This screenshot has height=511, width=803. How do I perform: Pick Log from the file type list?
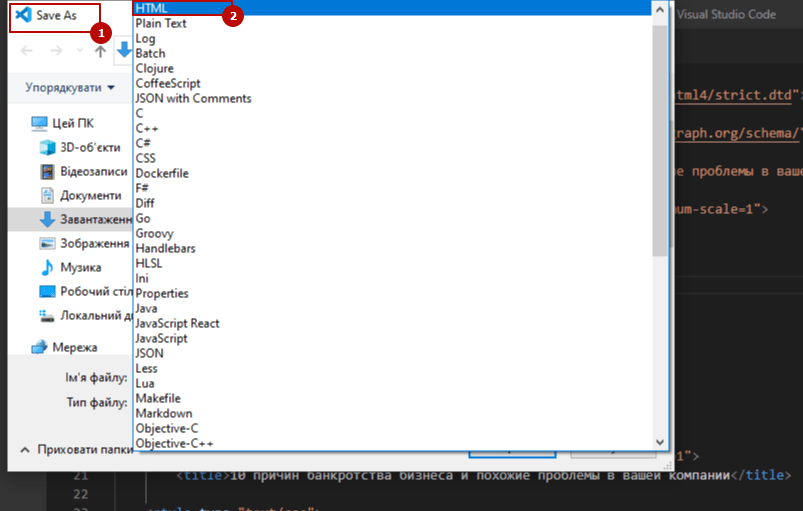(392, 38)
